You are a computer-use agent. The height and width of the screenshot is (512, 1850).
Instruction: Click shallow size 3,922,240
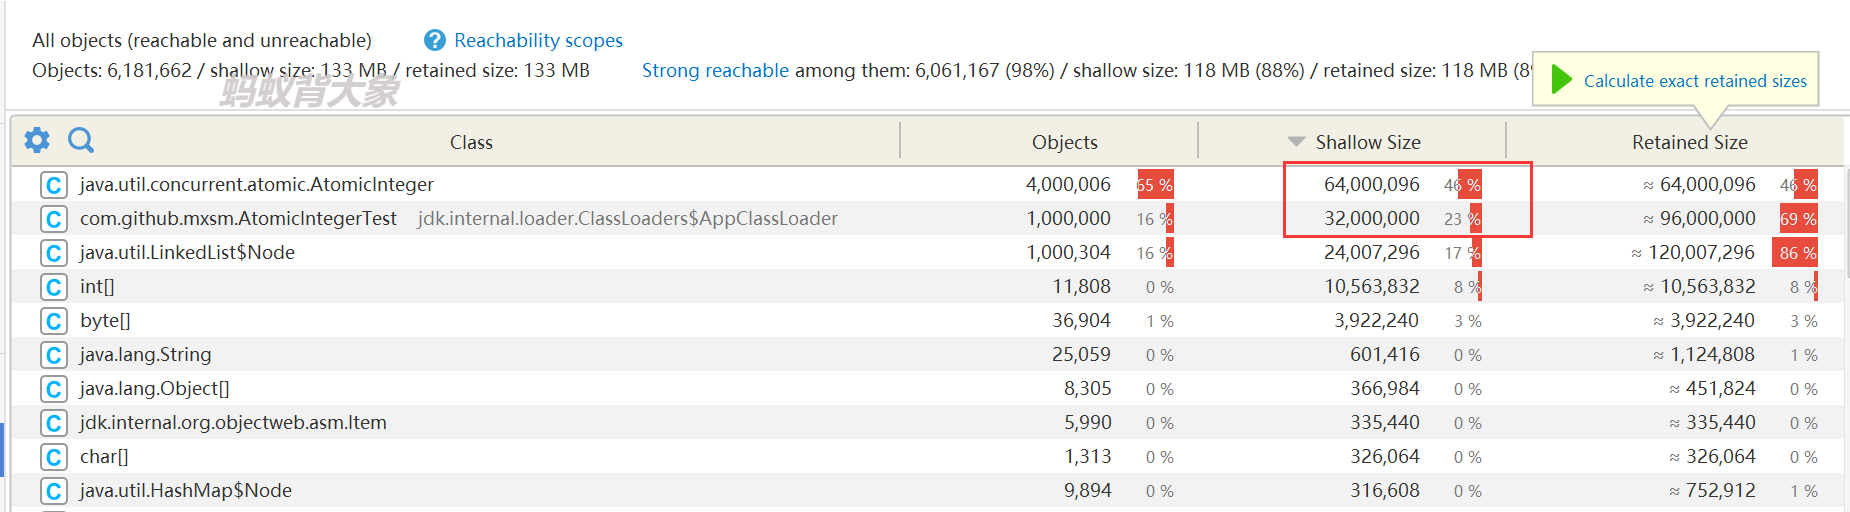pyautogui.click(x=1376, y=320)
